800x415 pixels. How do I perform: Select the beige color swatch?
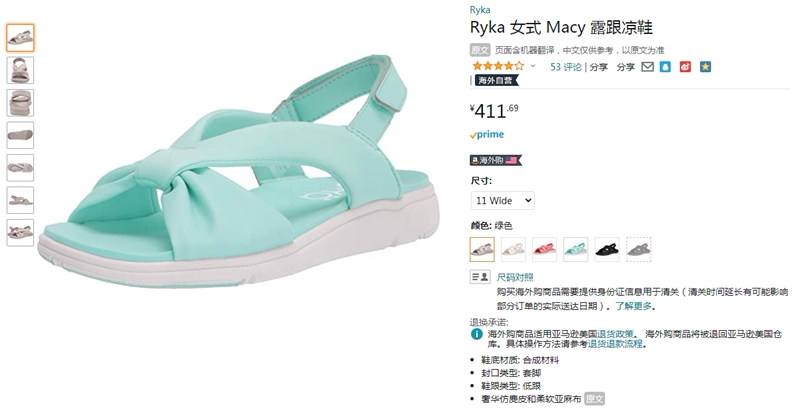coord(513,249)
